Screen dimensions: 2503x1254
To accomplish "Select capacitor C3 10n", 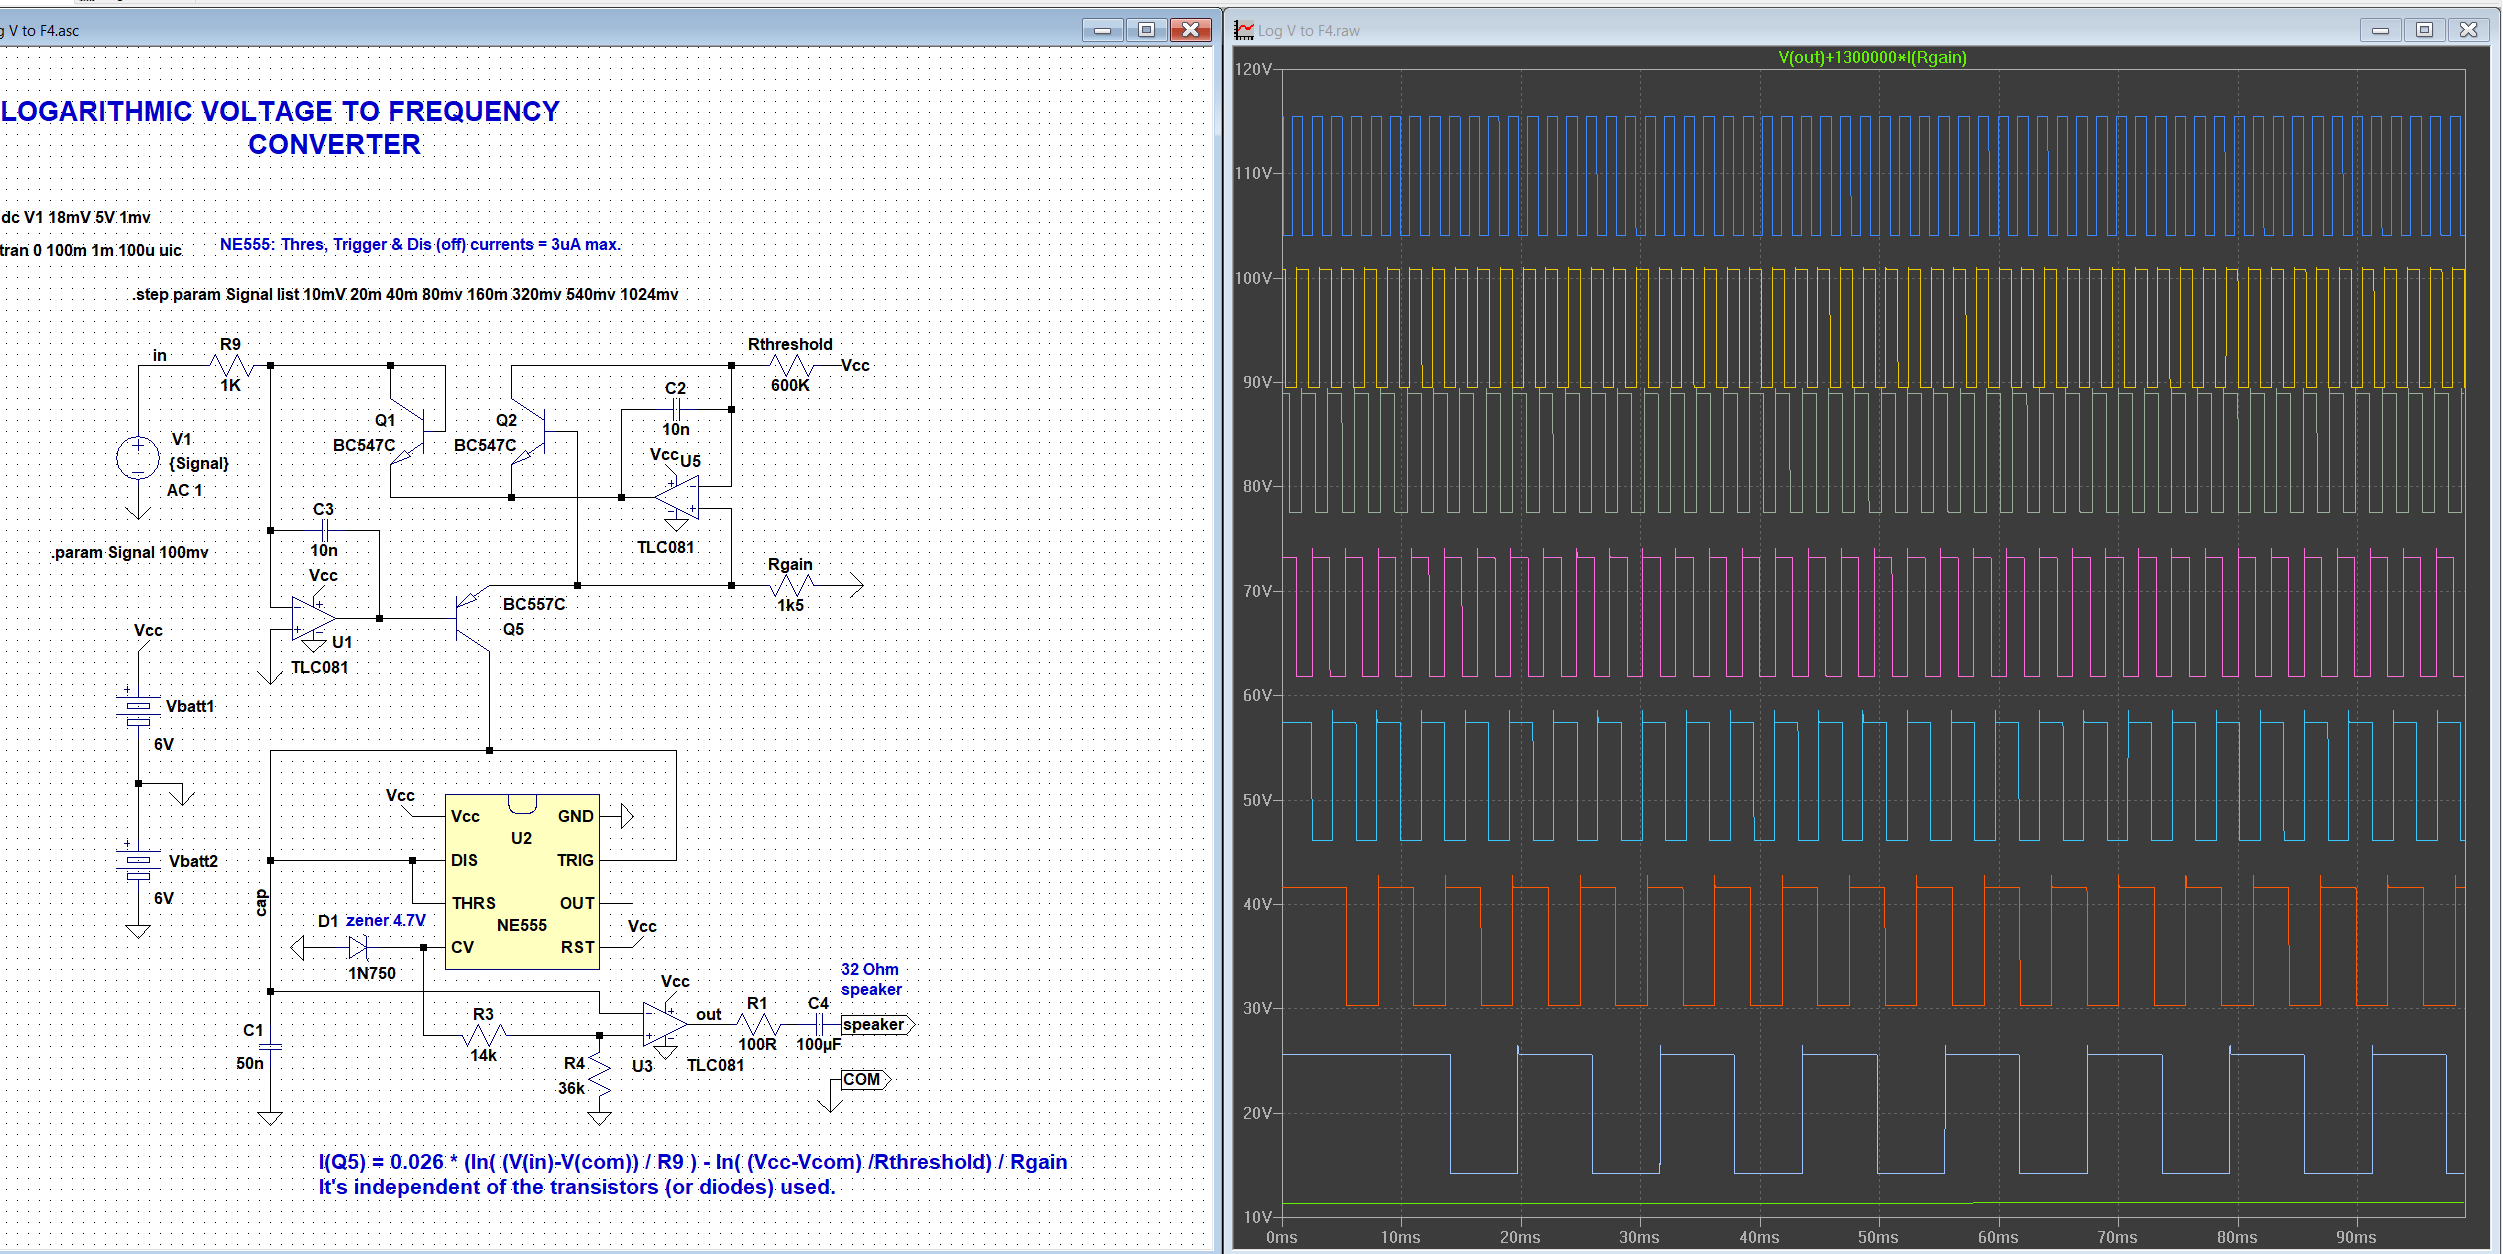I will (x=324, y=530).
